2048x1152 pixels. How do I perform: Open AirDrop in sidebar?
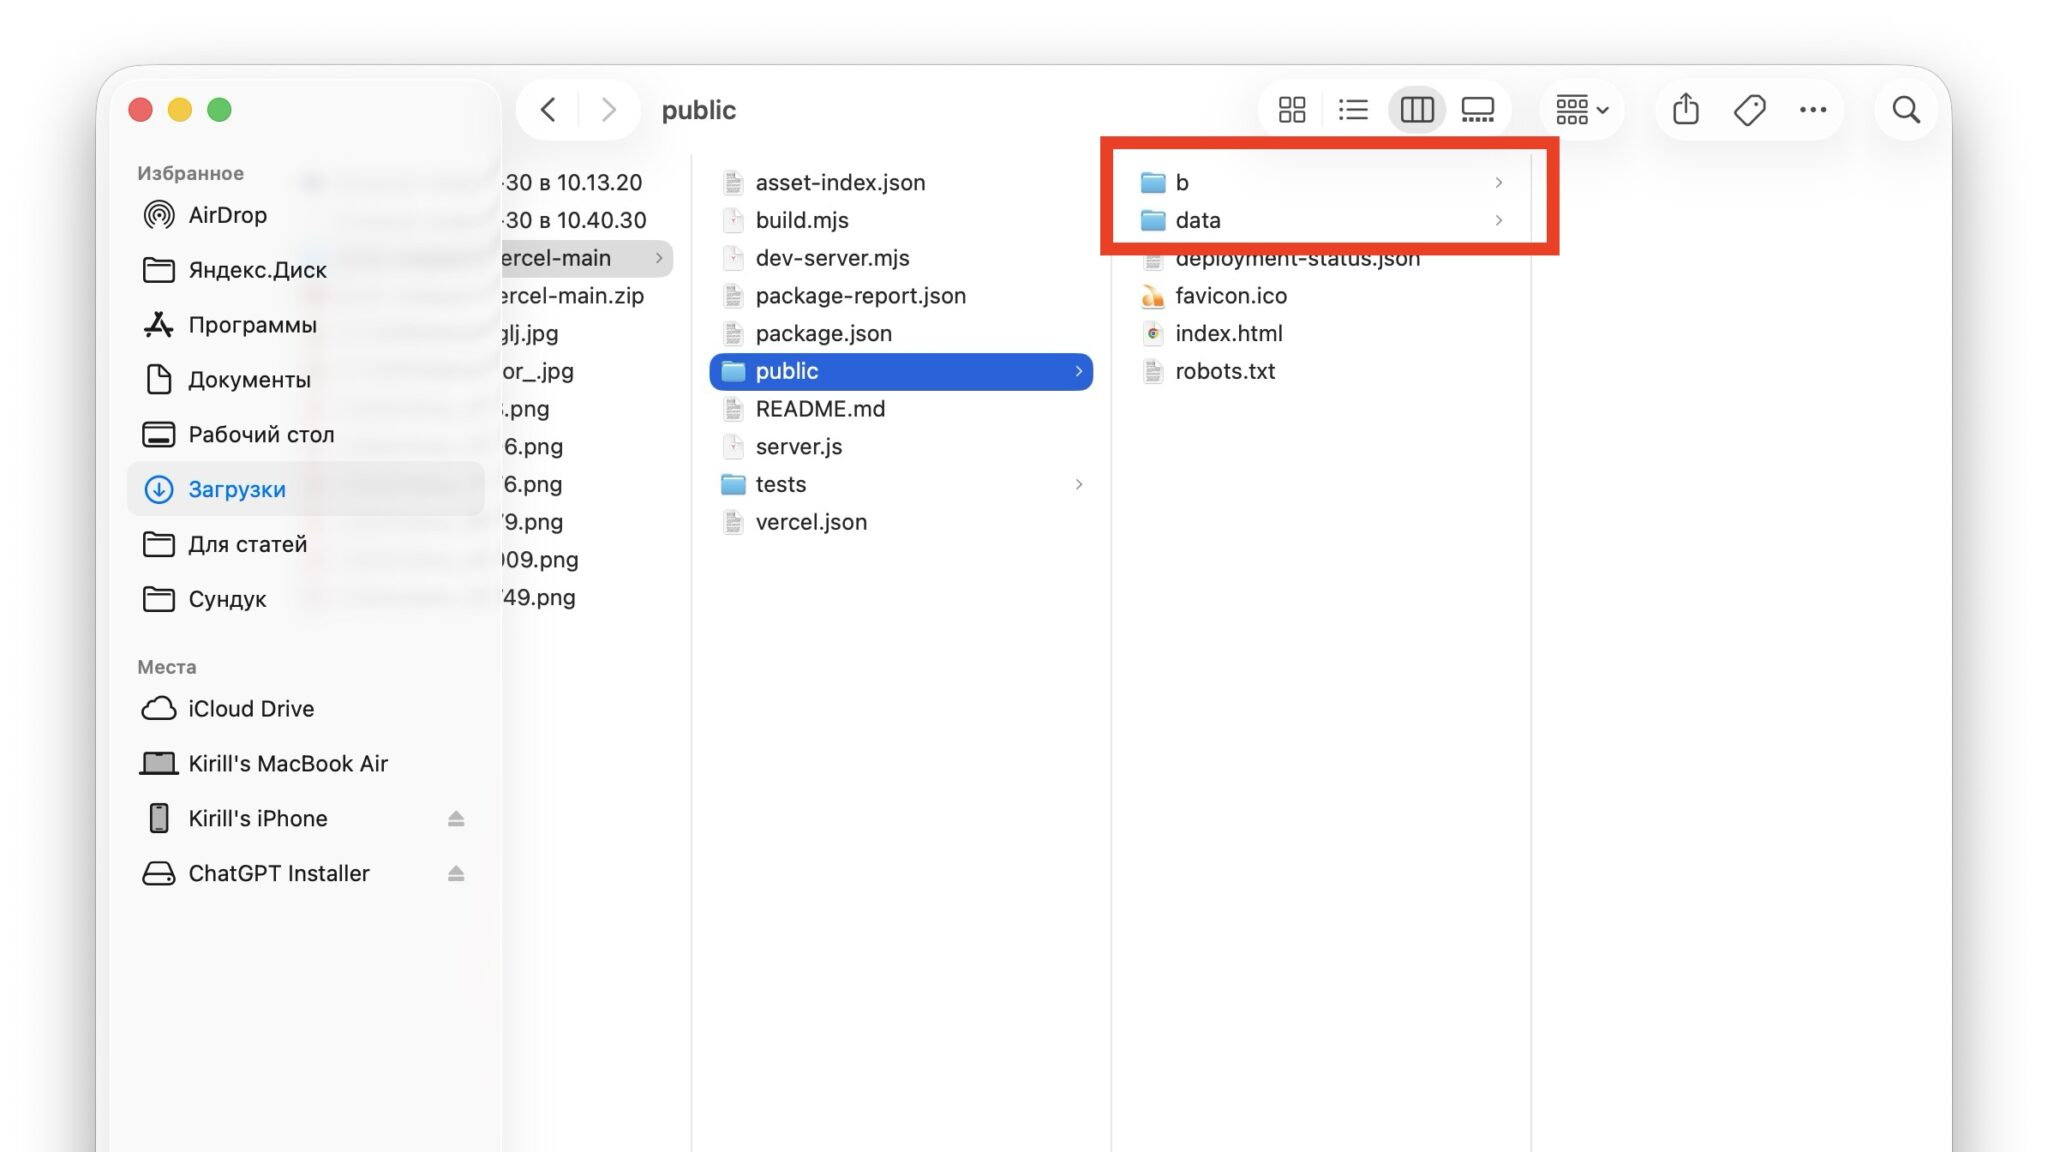coord(306,215)
